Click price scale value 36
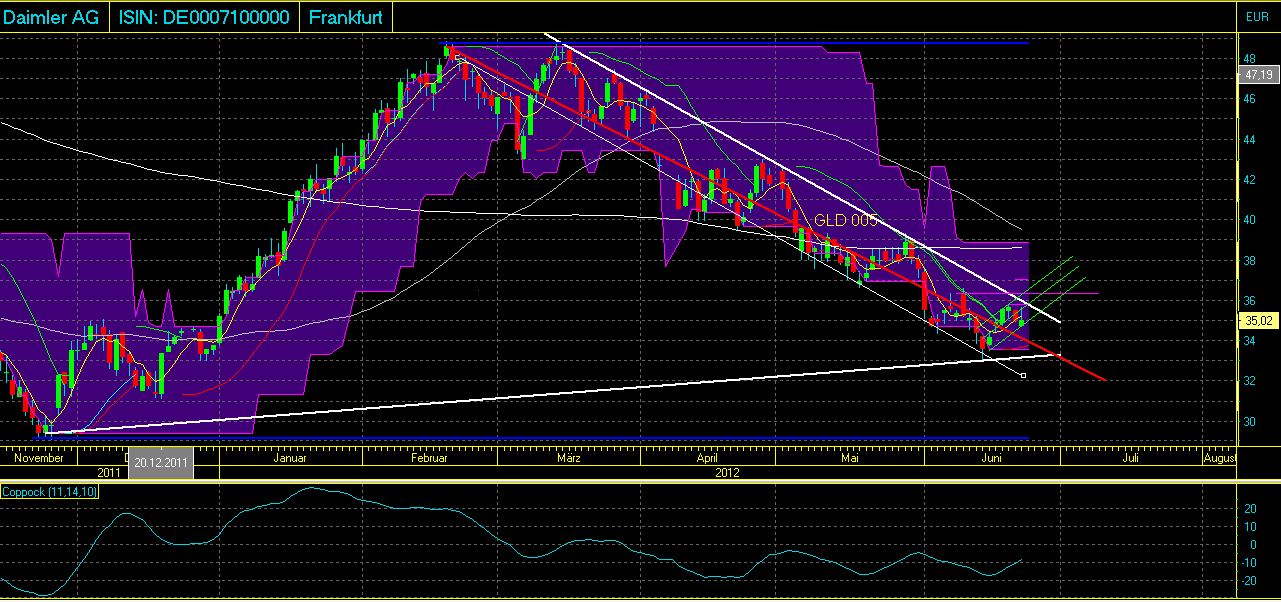Viewport: 1281px width, 602px height. tap(1250, 301)
